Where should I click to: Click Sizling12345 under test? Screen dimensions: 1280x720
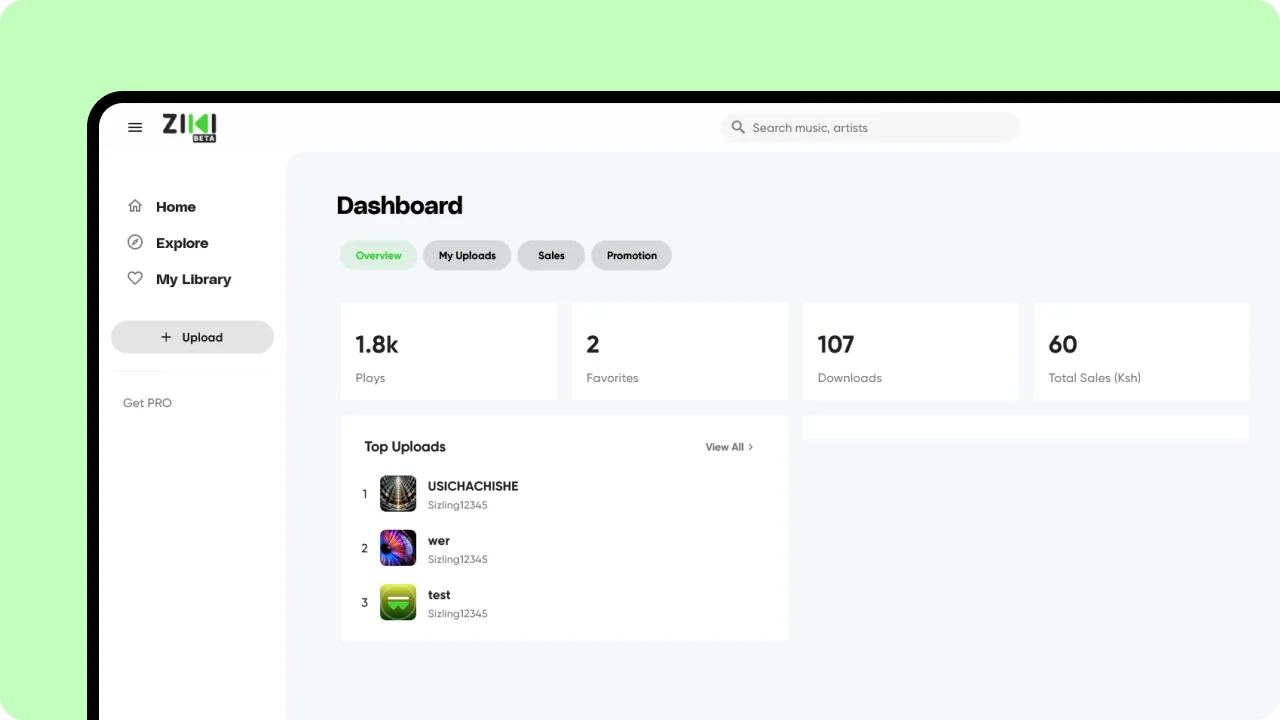pyautogui.click(x=458, y=613)
